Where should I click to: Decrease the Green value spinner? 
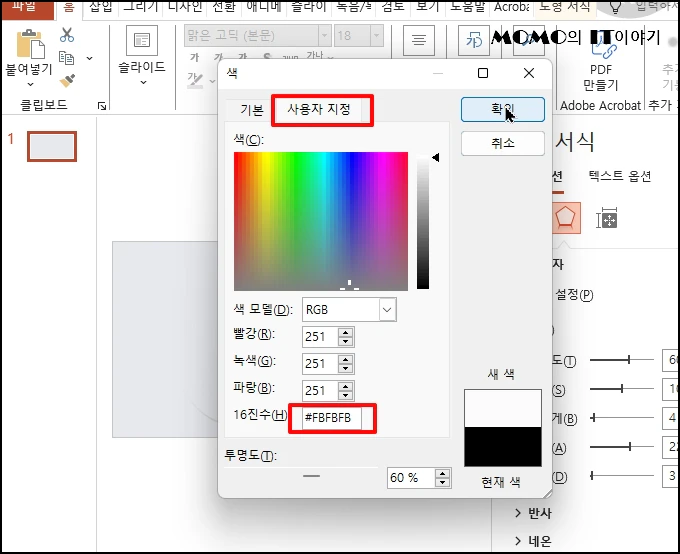pos(346,368)
